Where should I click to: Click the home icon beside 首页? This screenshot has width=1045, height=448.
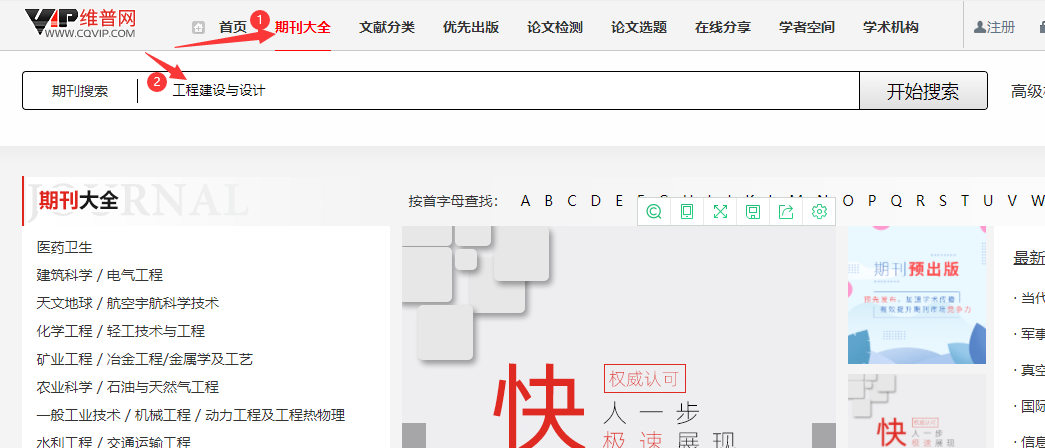(x=198, y=28)
